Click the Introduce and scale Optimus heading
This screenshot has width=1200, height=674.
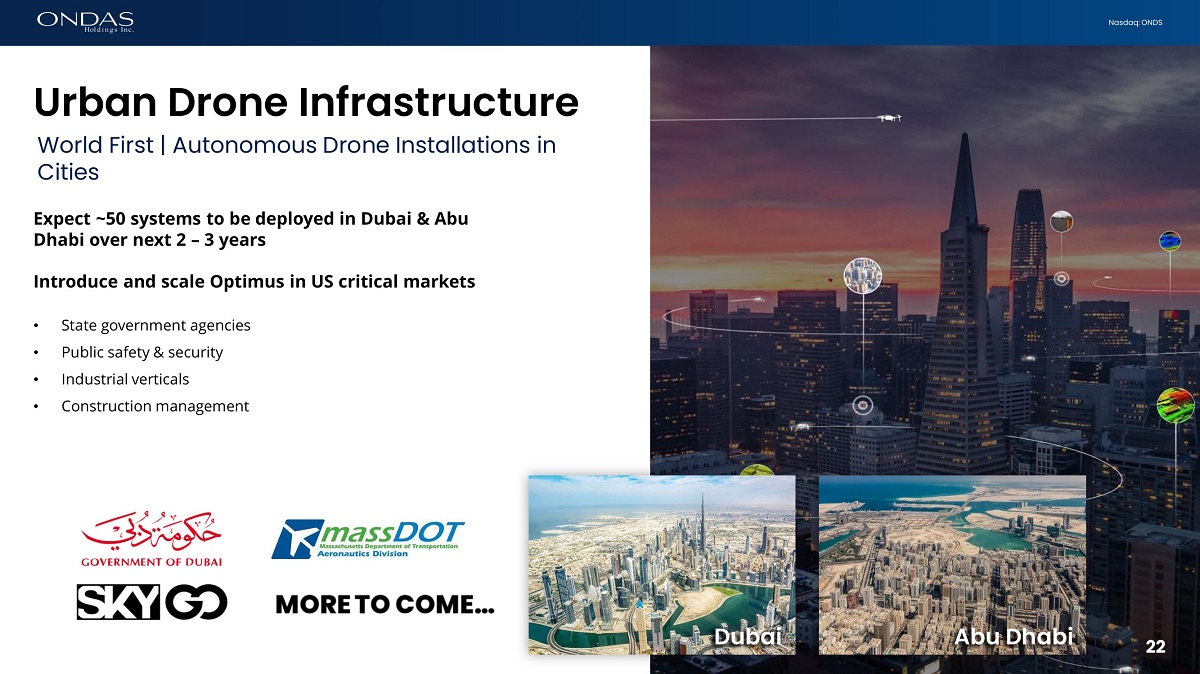point(254,282)
